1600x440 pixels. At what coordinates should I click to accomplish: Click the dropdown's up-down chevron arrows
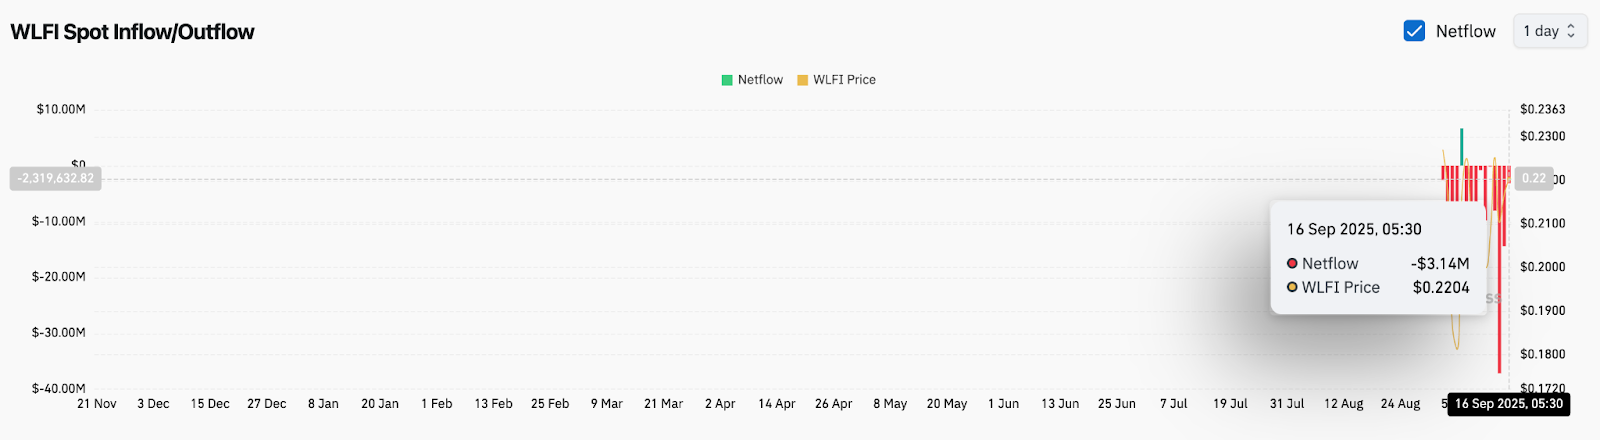point(1571,31)
